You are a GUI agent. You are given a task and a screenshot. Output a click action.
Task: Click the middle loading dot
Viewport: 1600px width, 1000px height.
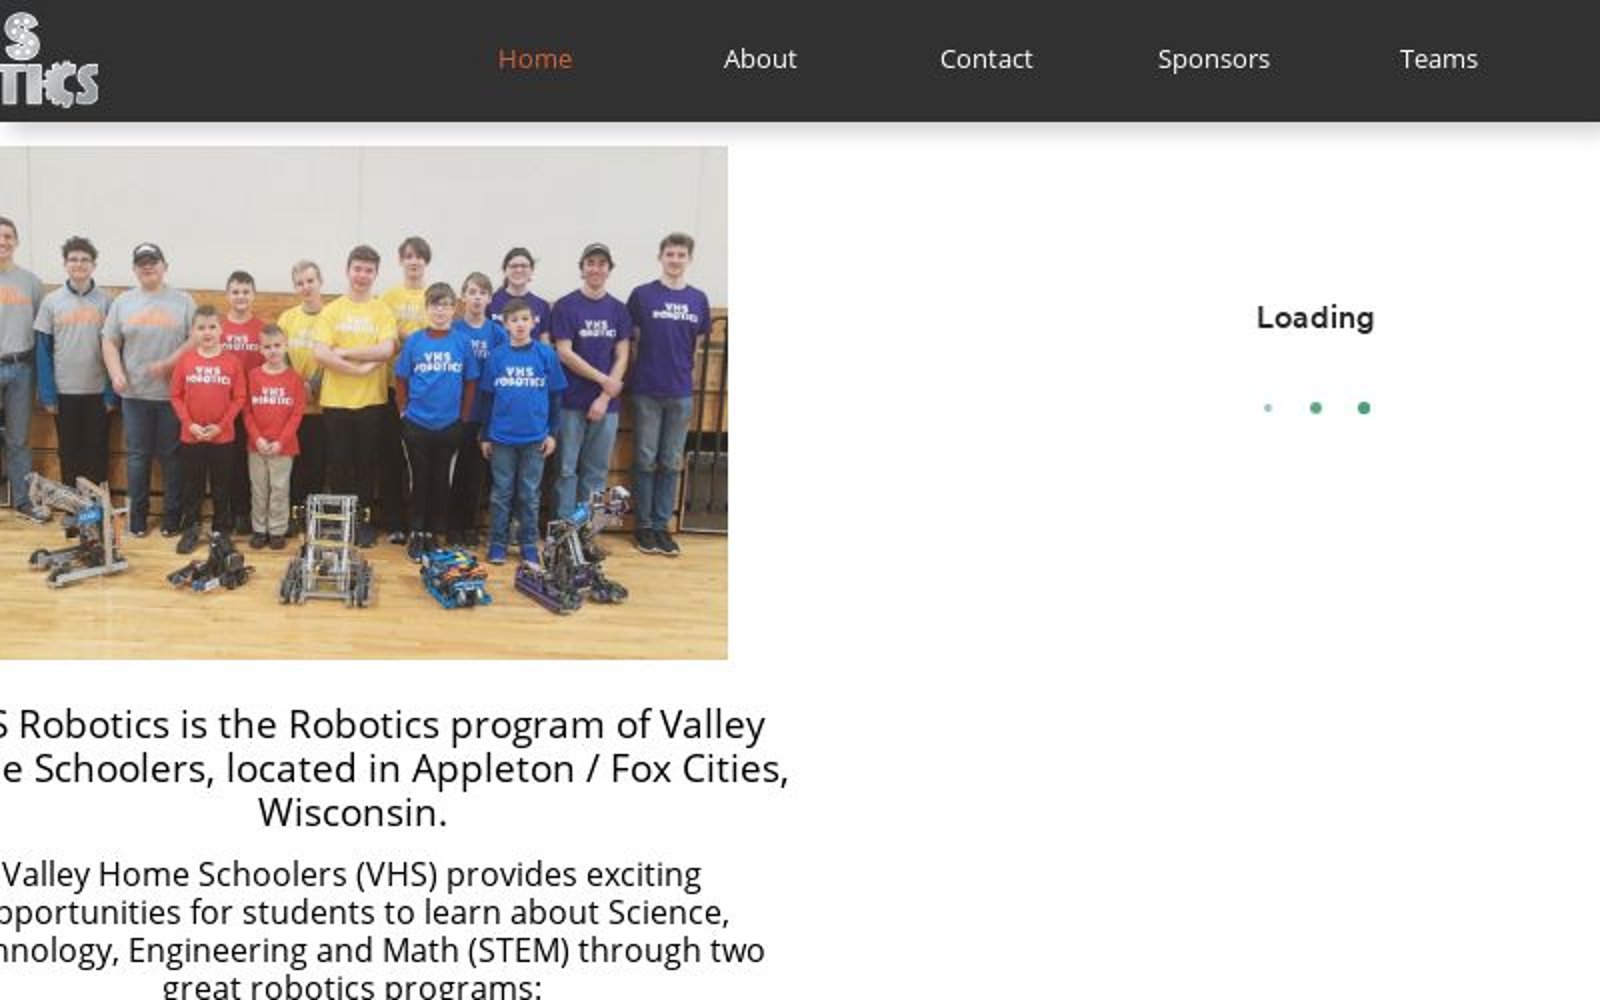[1316, 408]
